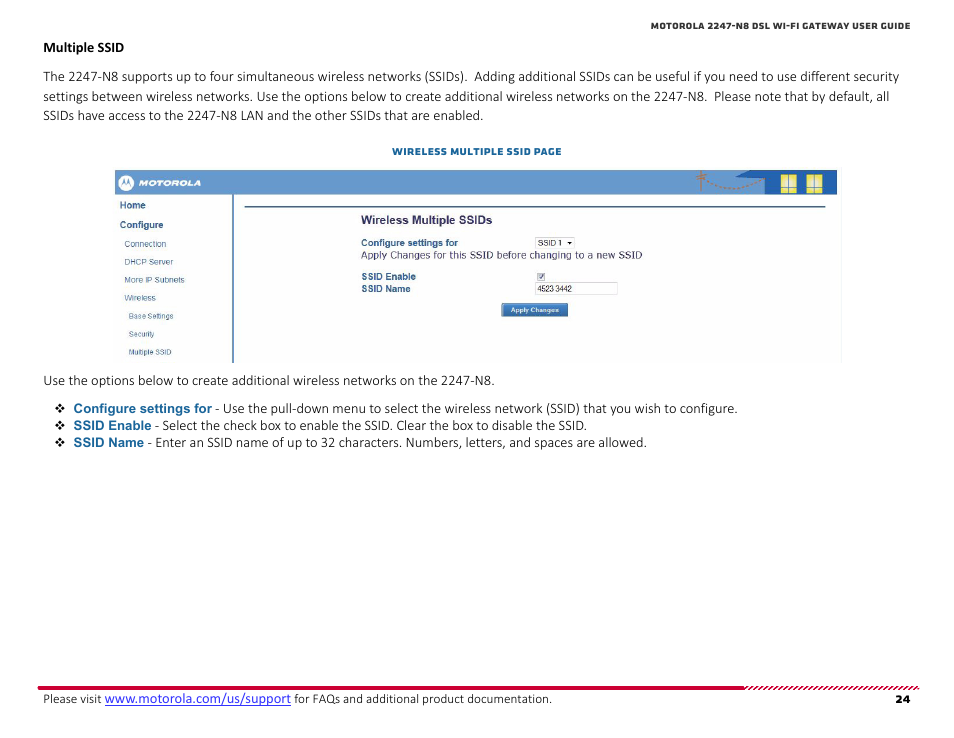The height and width of the screenshot is (738, 954).
Task: Click the 'Wireless Multiple SSIDs' heading
Action: pos(427,220)
